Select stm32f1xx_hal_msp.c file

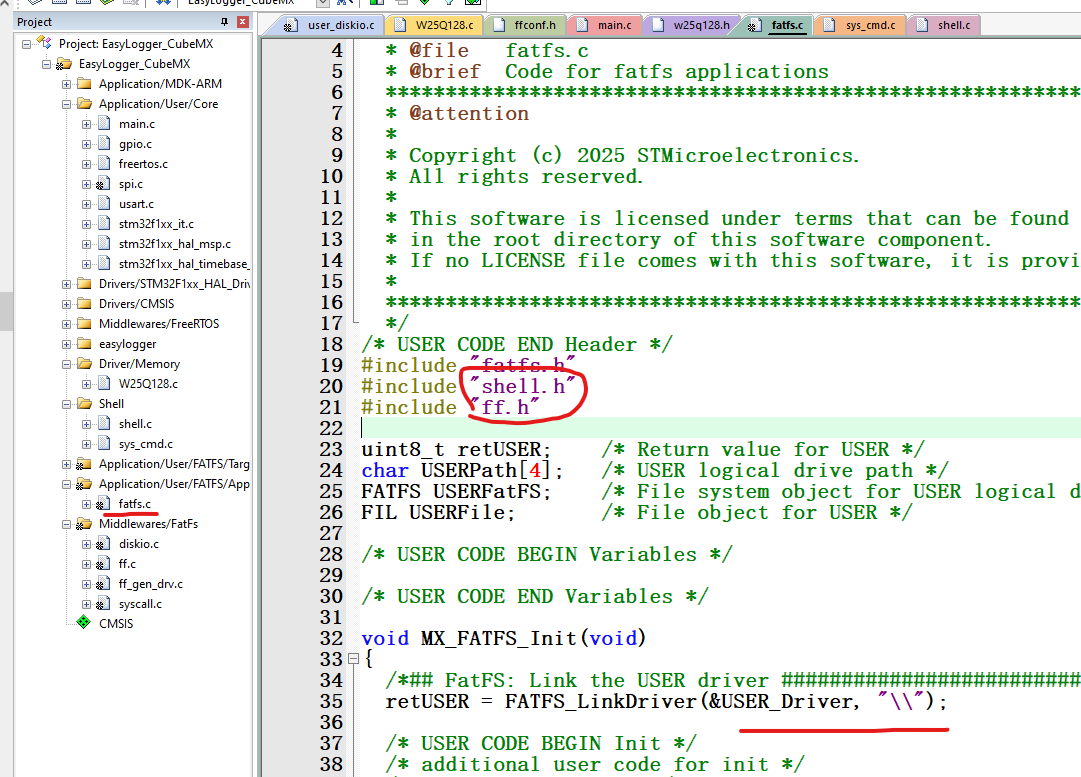[x=174, y=244]
